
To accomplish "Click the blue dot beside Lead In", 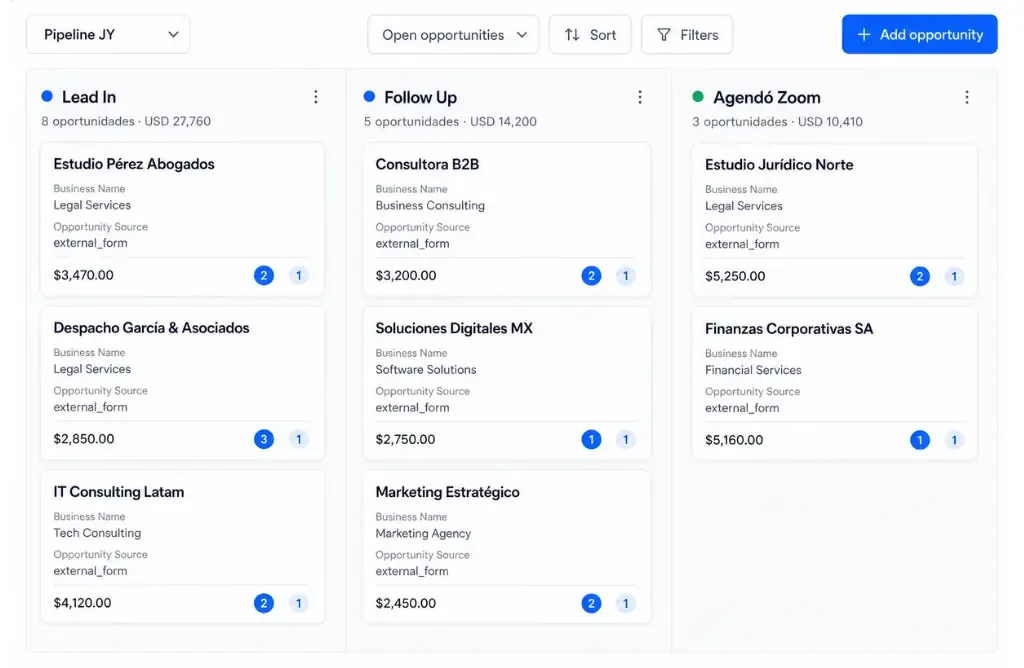I will [x=47, y=97].
